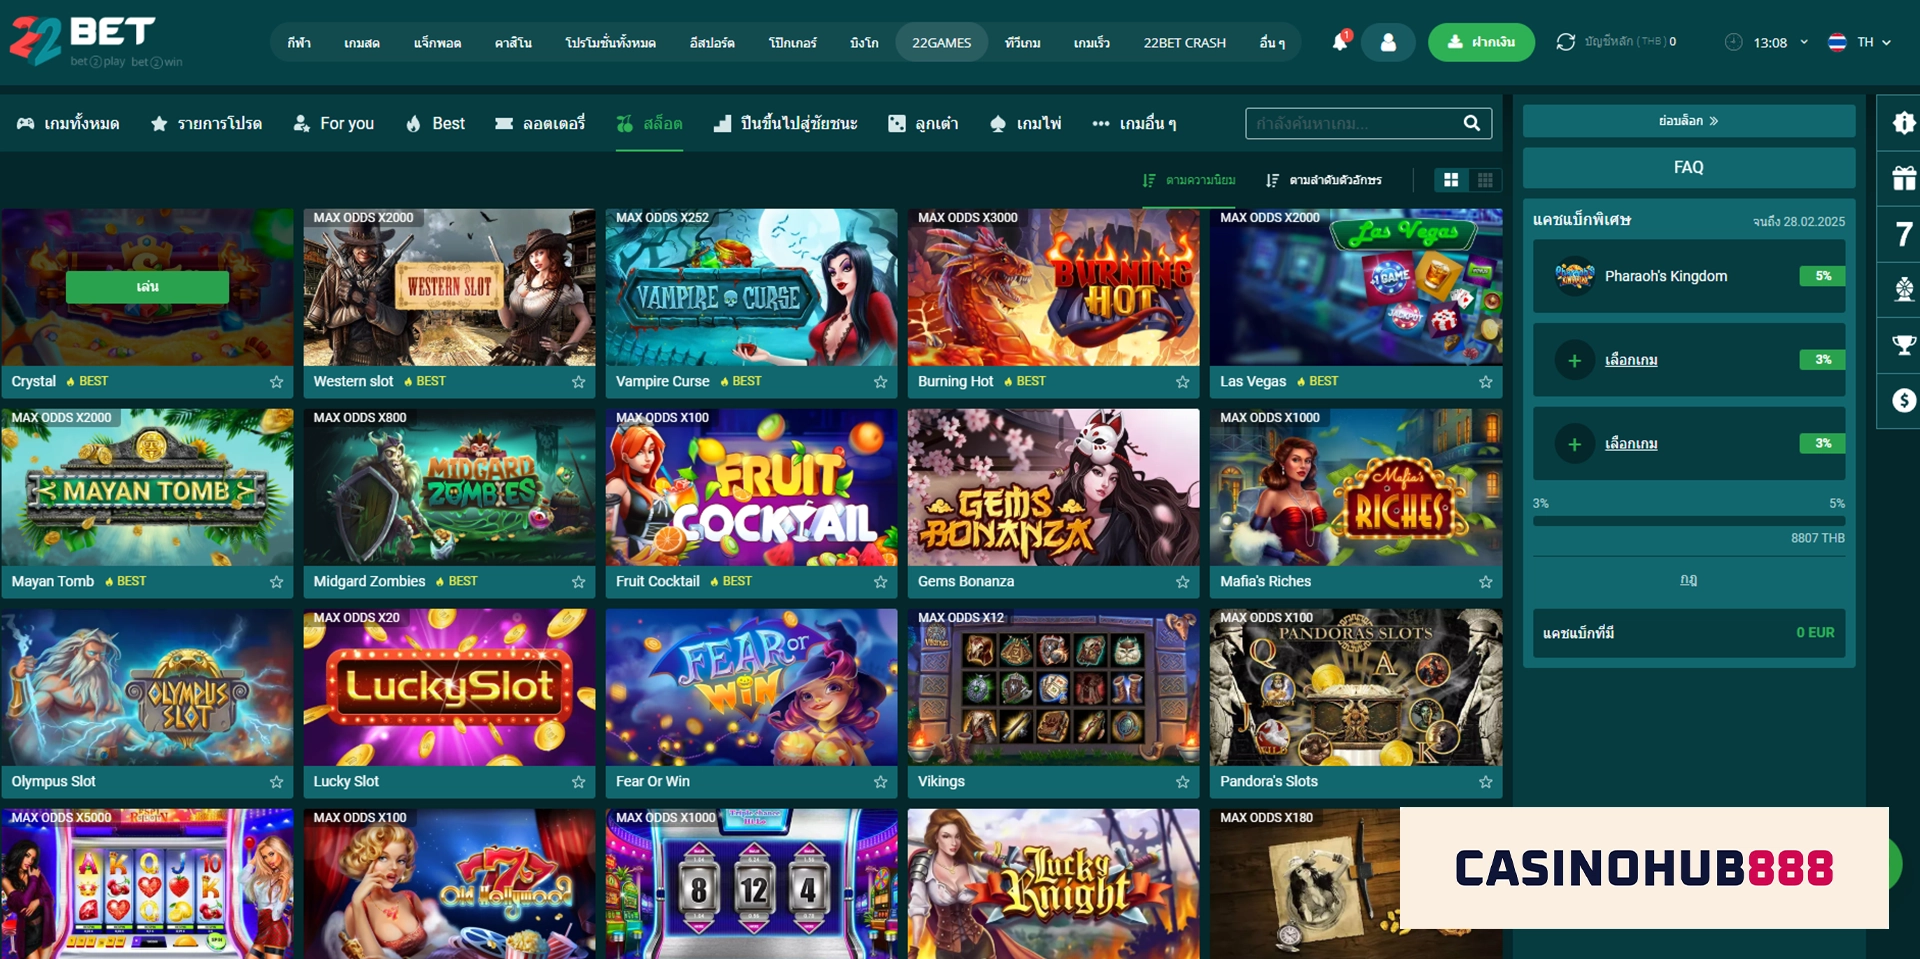Favorite the Gems Bonanza star
This screenshot has width=1920, height=959.
coord(1183,582)
